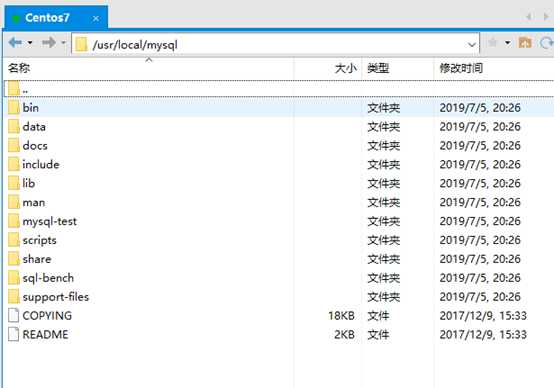Click the tab strip scroll-left arrow
Screen dimensions: 554x388
[529, 17]
